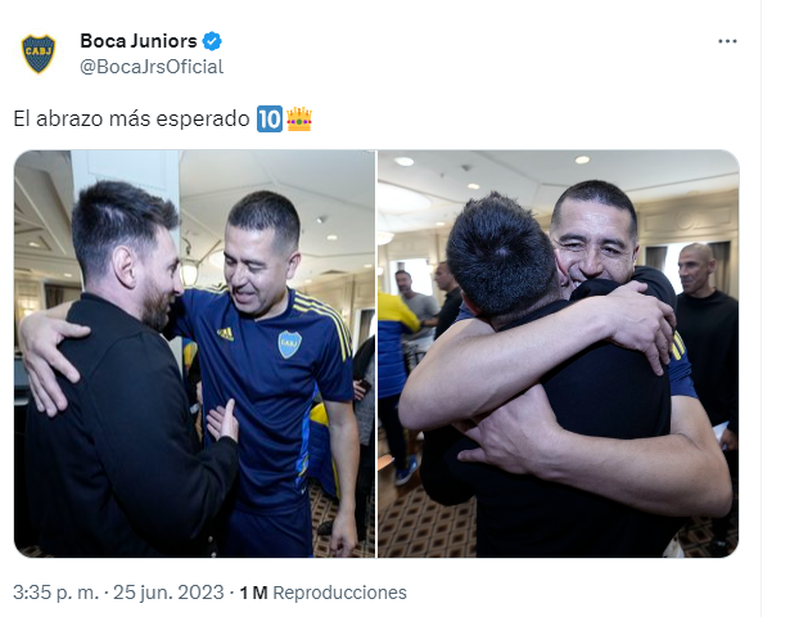The width and height of the screenshot is (790, 617).
Task: Select the tweet text El abrazo más esperado
Action: (x=131, y=119)
